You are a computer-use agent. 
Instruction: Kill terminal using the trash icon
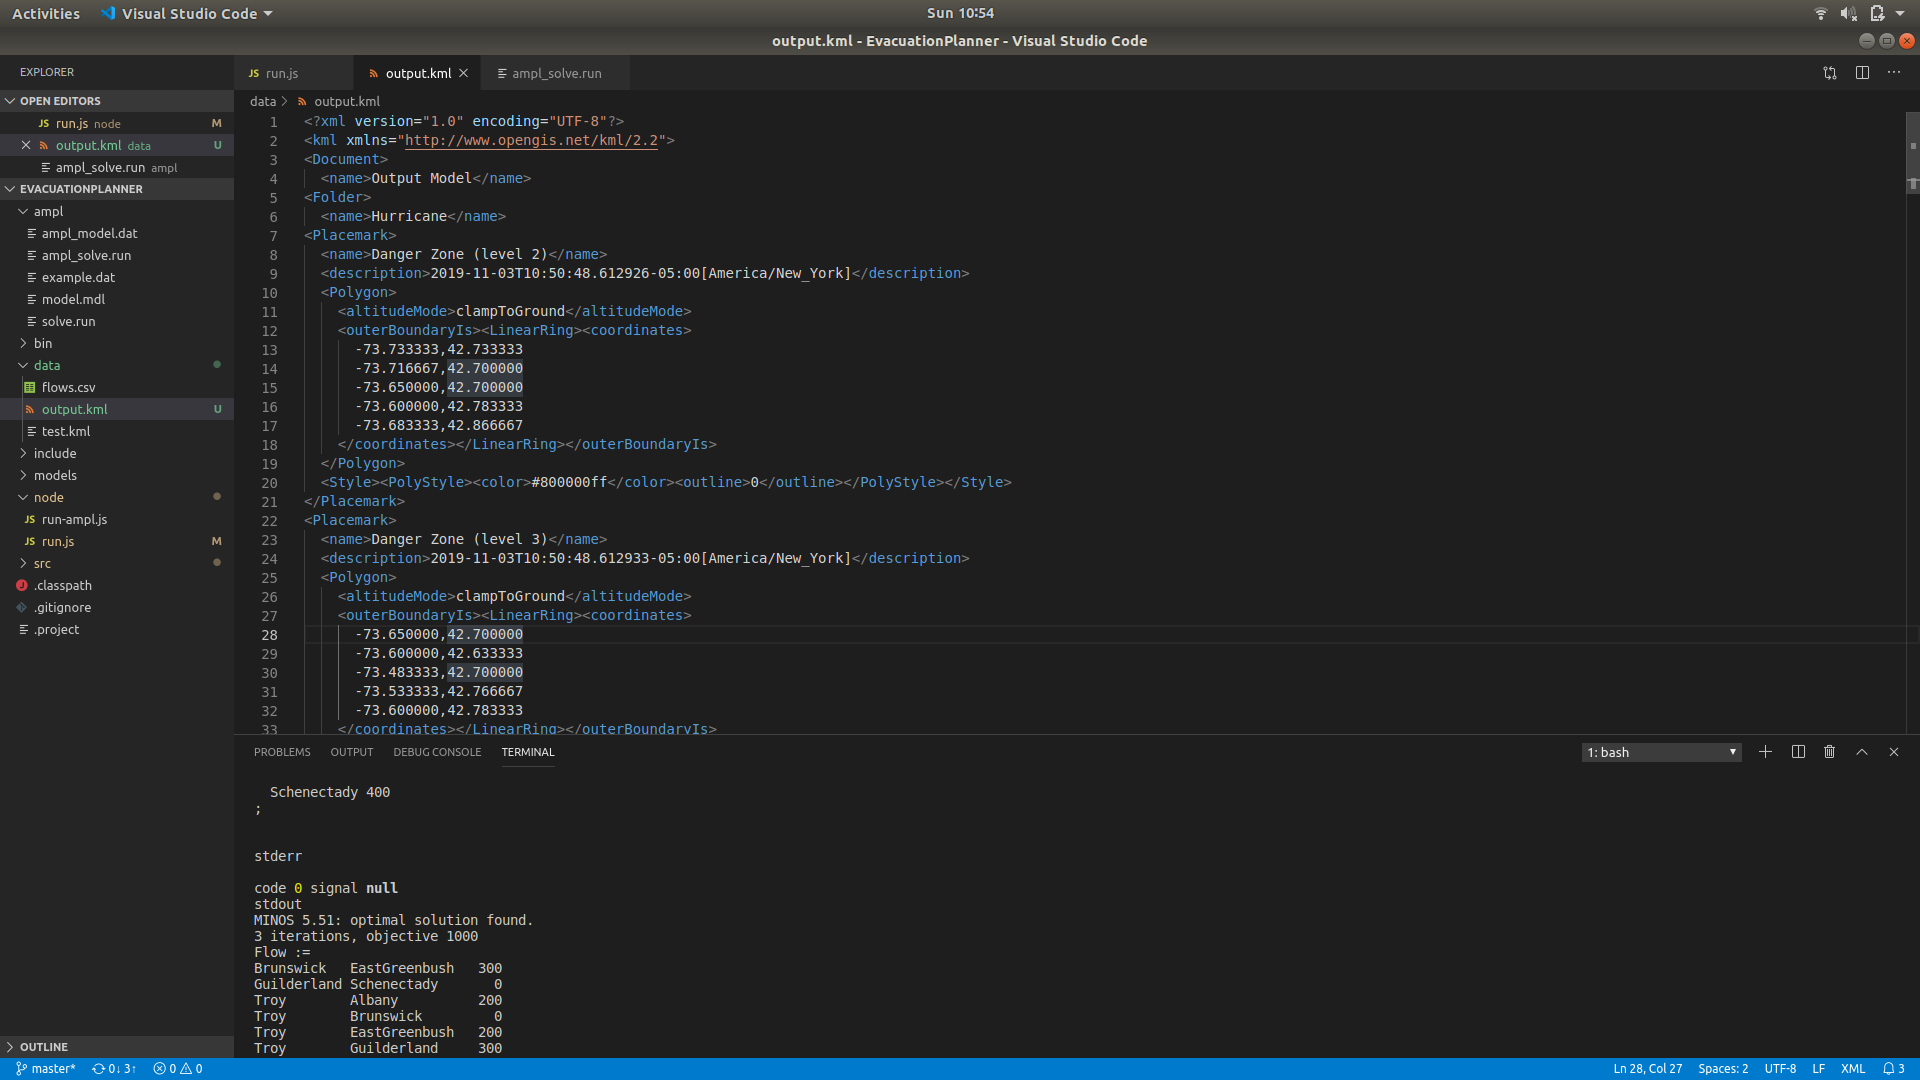point(1829,752)
